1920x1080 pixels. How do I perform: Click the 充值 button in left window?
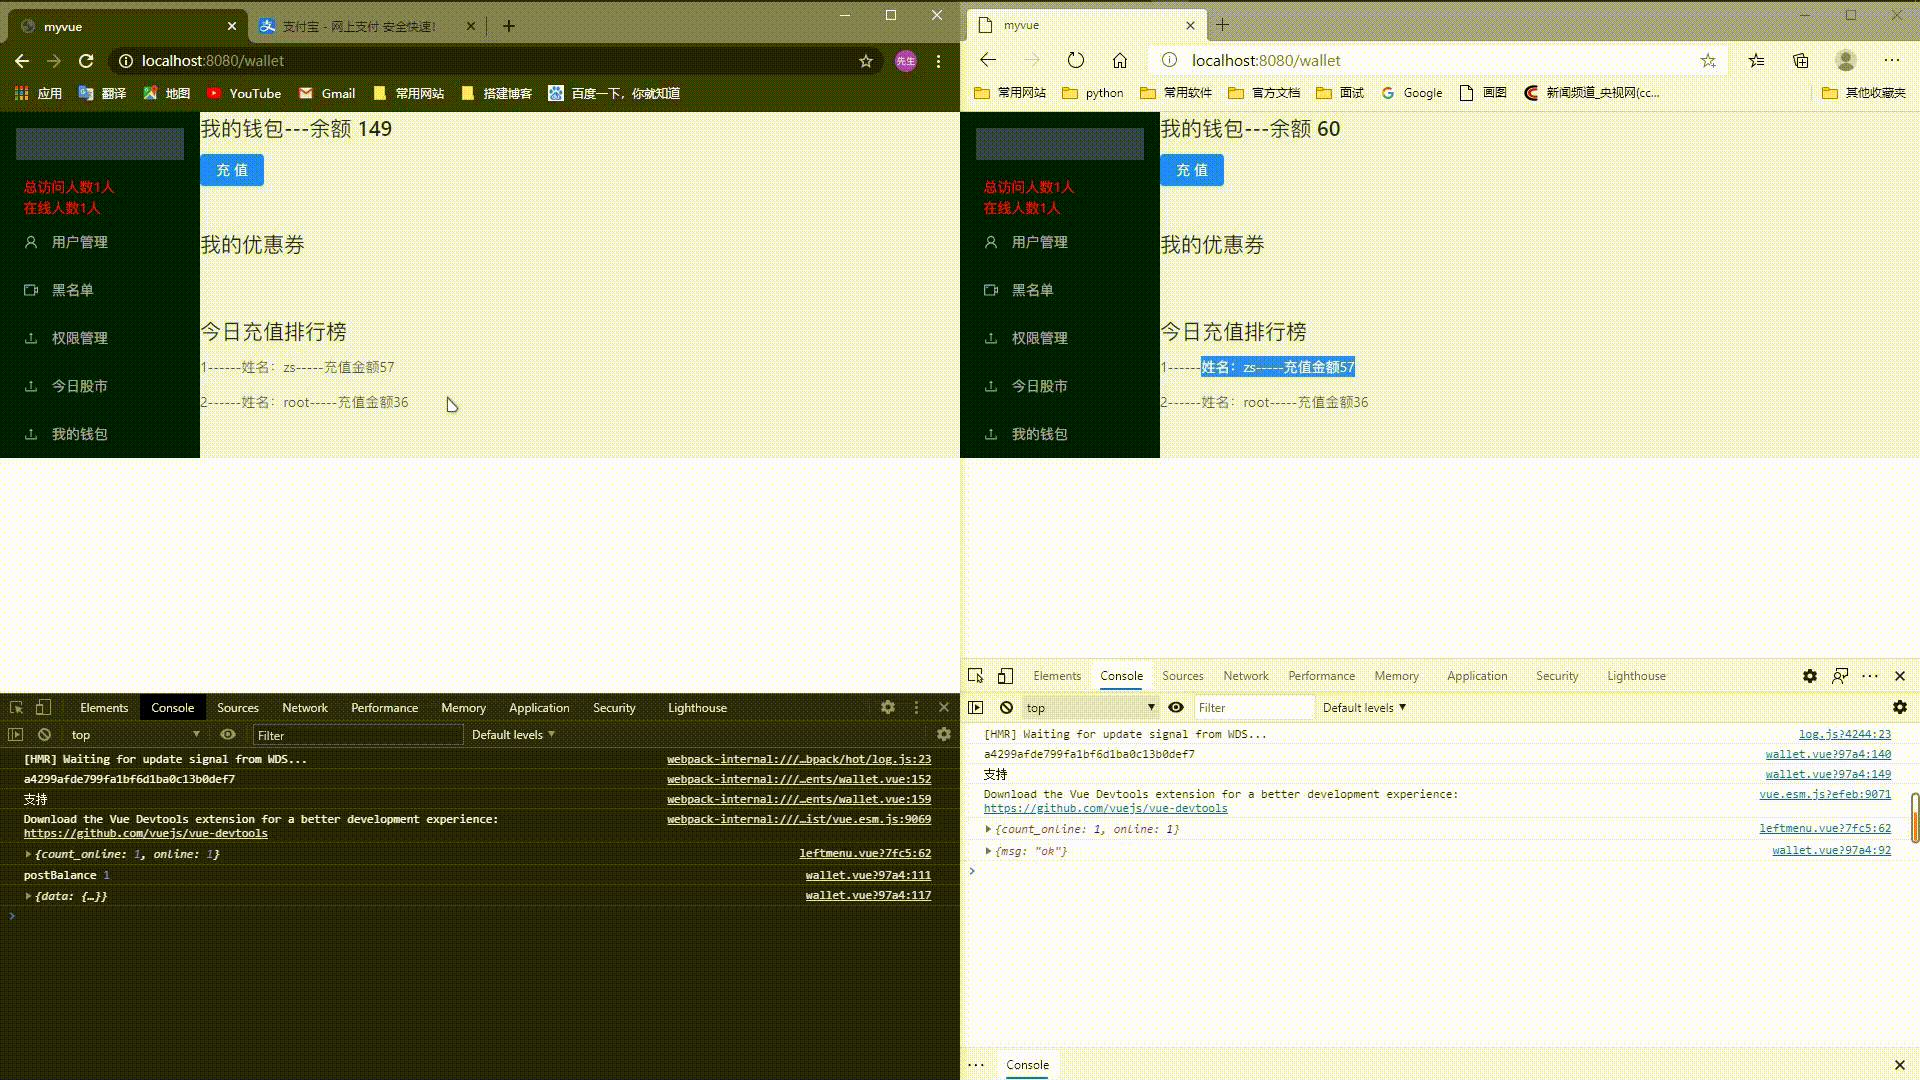tap(232, 170)
